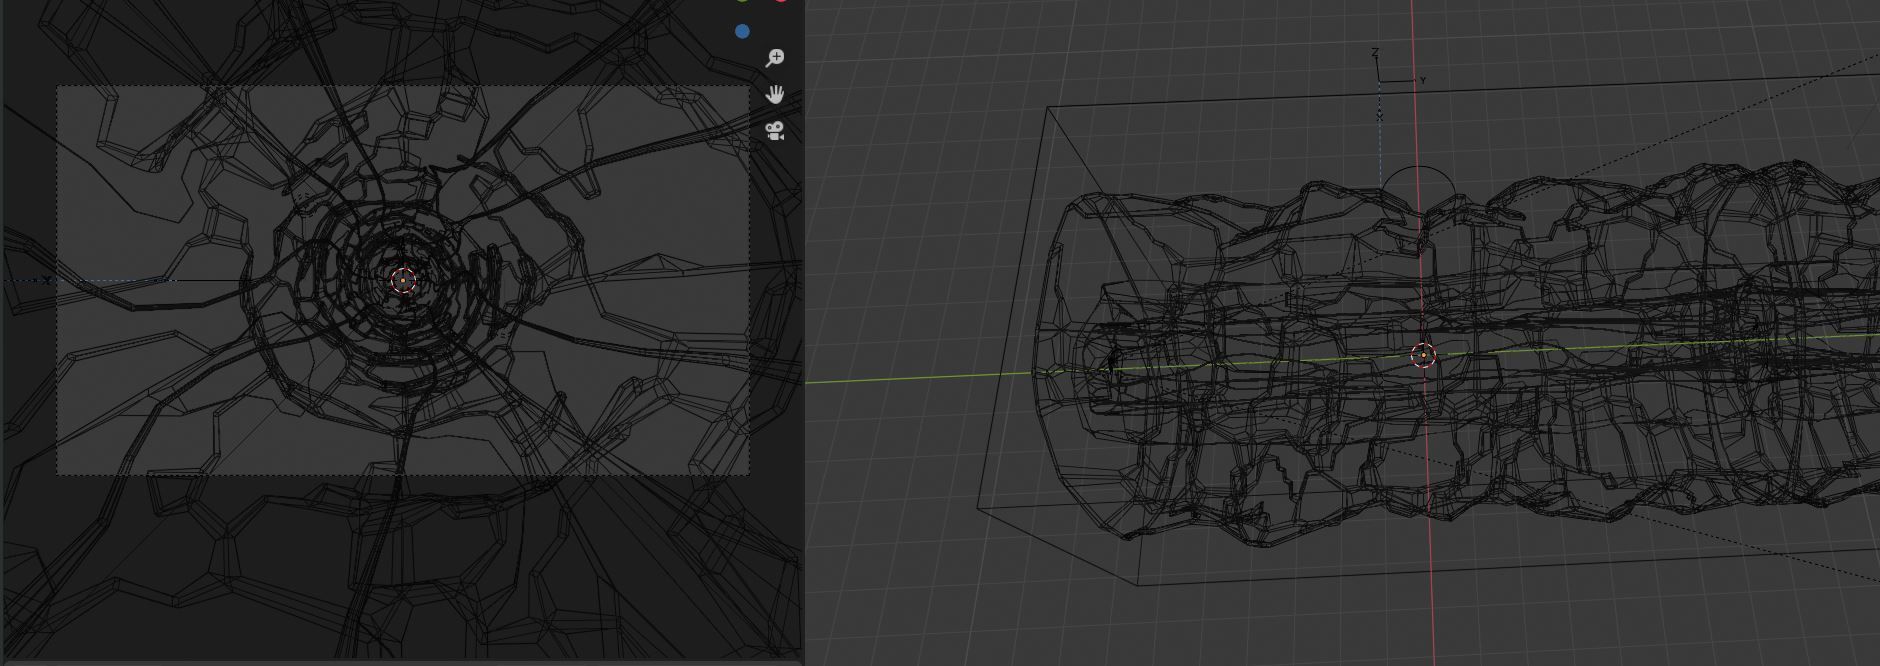The height and width of the screenshot is (666, 1880).
Task: Toggle the camera view icon
Action: click(774, 131)
